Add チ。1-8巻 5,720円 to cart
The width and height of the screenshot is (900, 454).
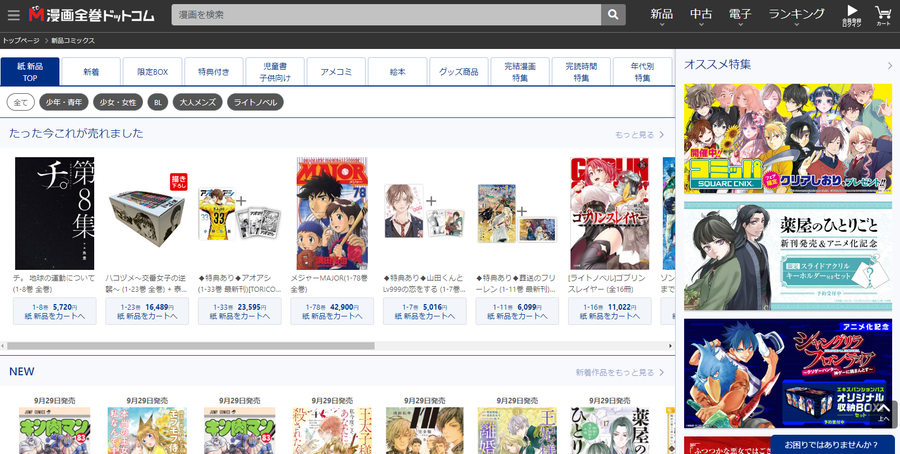pos(55,311)
